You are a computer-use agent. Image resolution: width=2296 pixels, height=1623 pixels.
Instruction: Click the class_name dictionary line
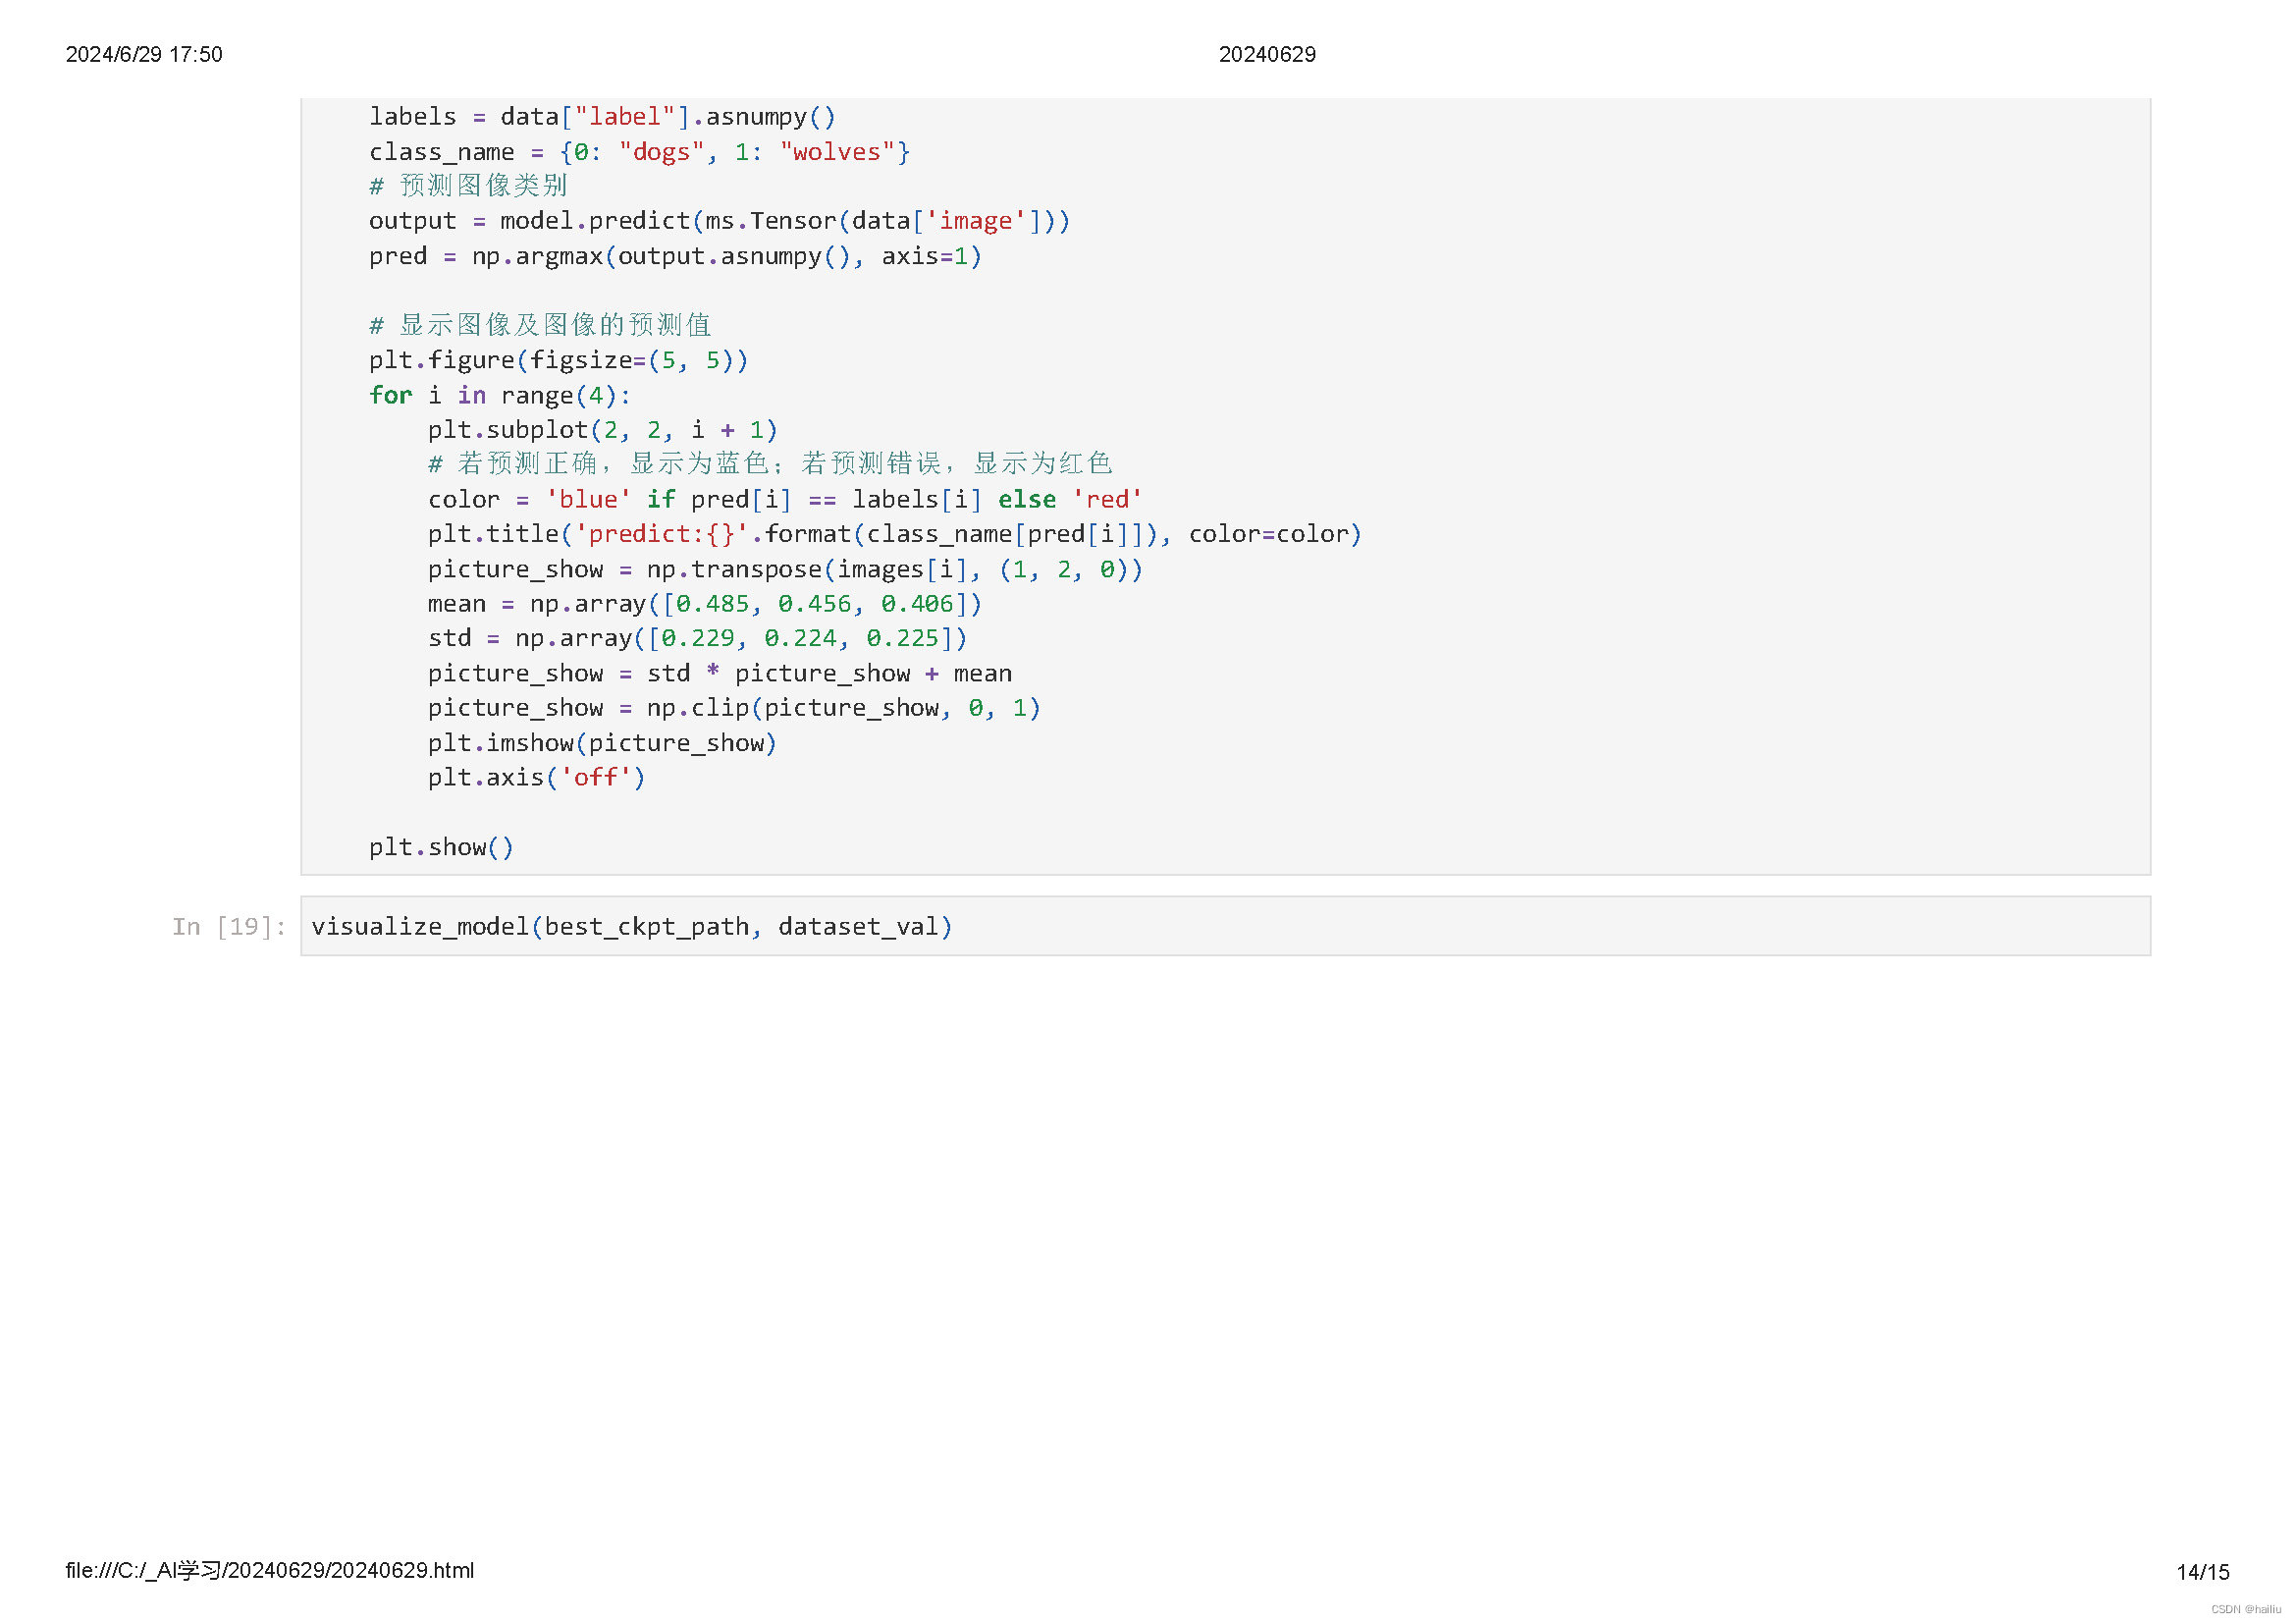click(x=639, y=152)
